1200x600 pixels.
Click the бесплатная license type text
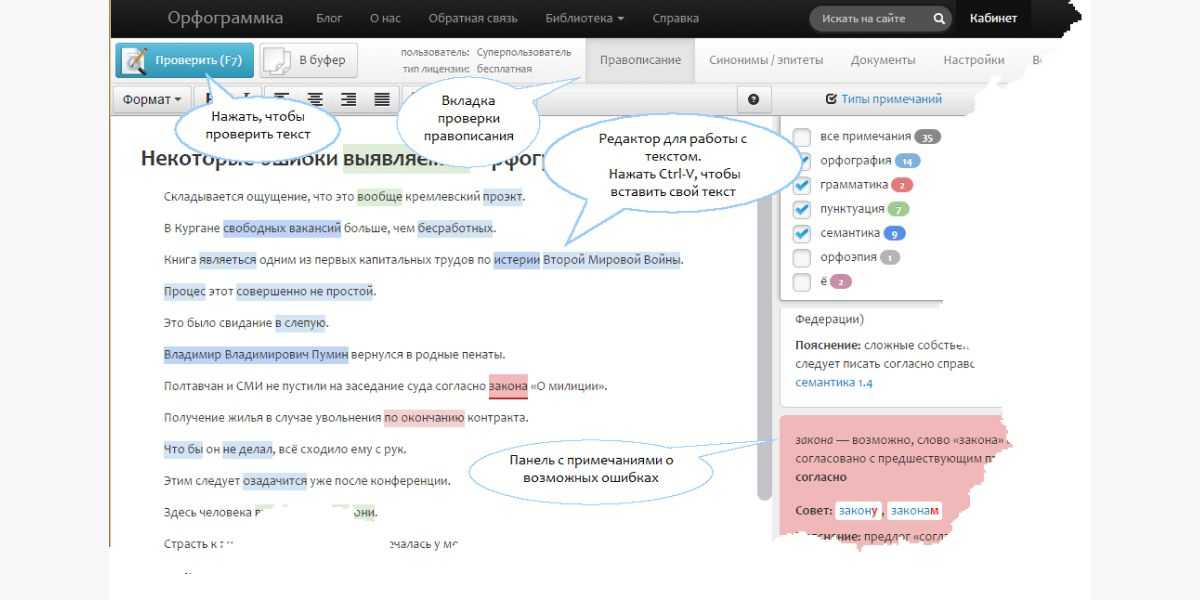tap(505, 69)
